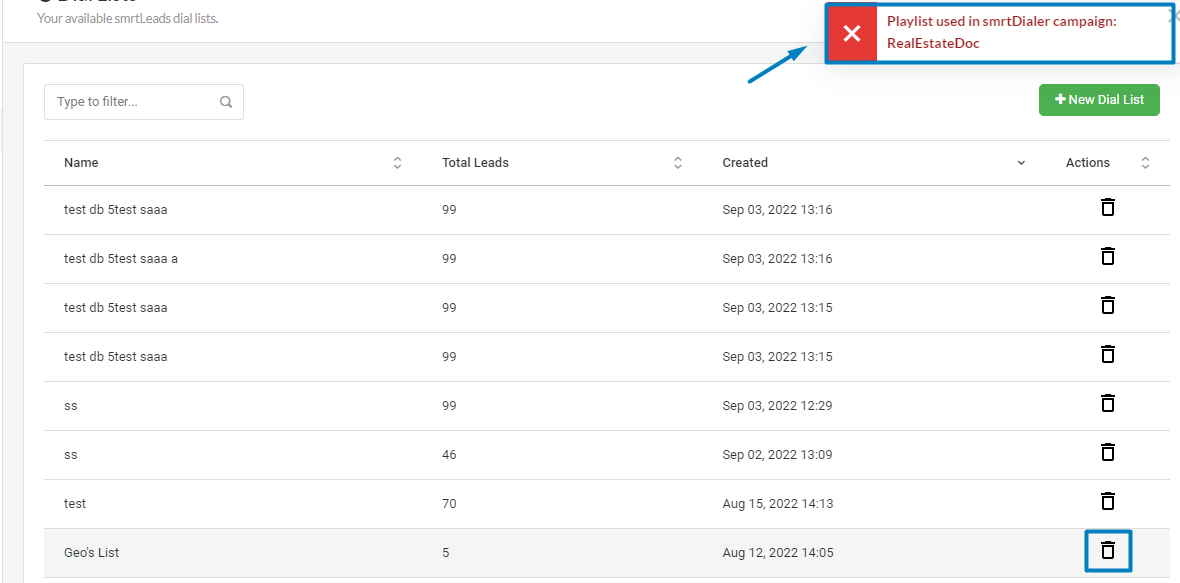Click the magnifier icon in filter box
This screenshot has height=583, width=1180.
tap(226, 102)
